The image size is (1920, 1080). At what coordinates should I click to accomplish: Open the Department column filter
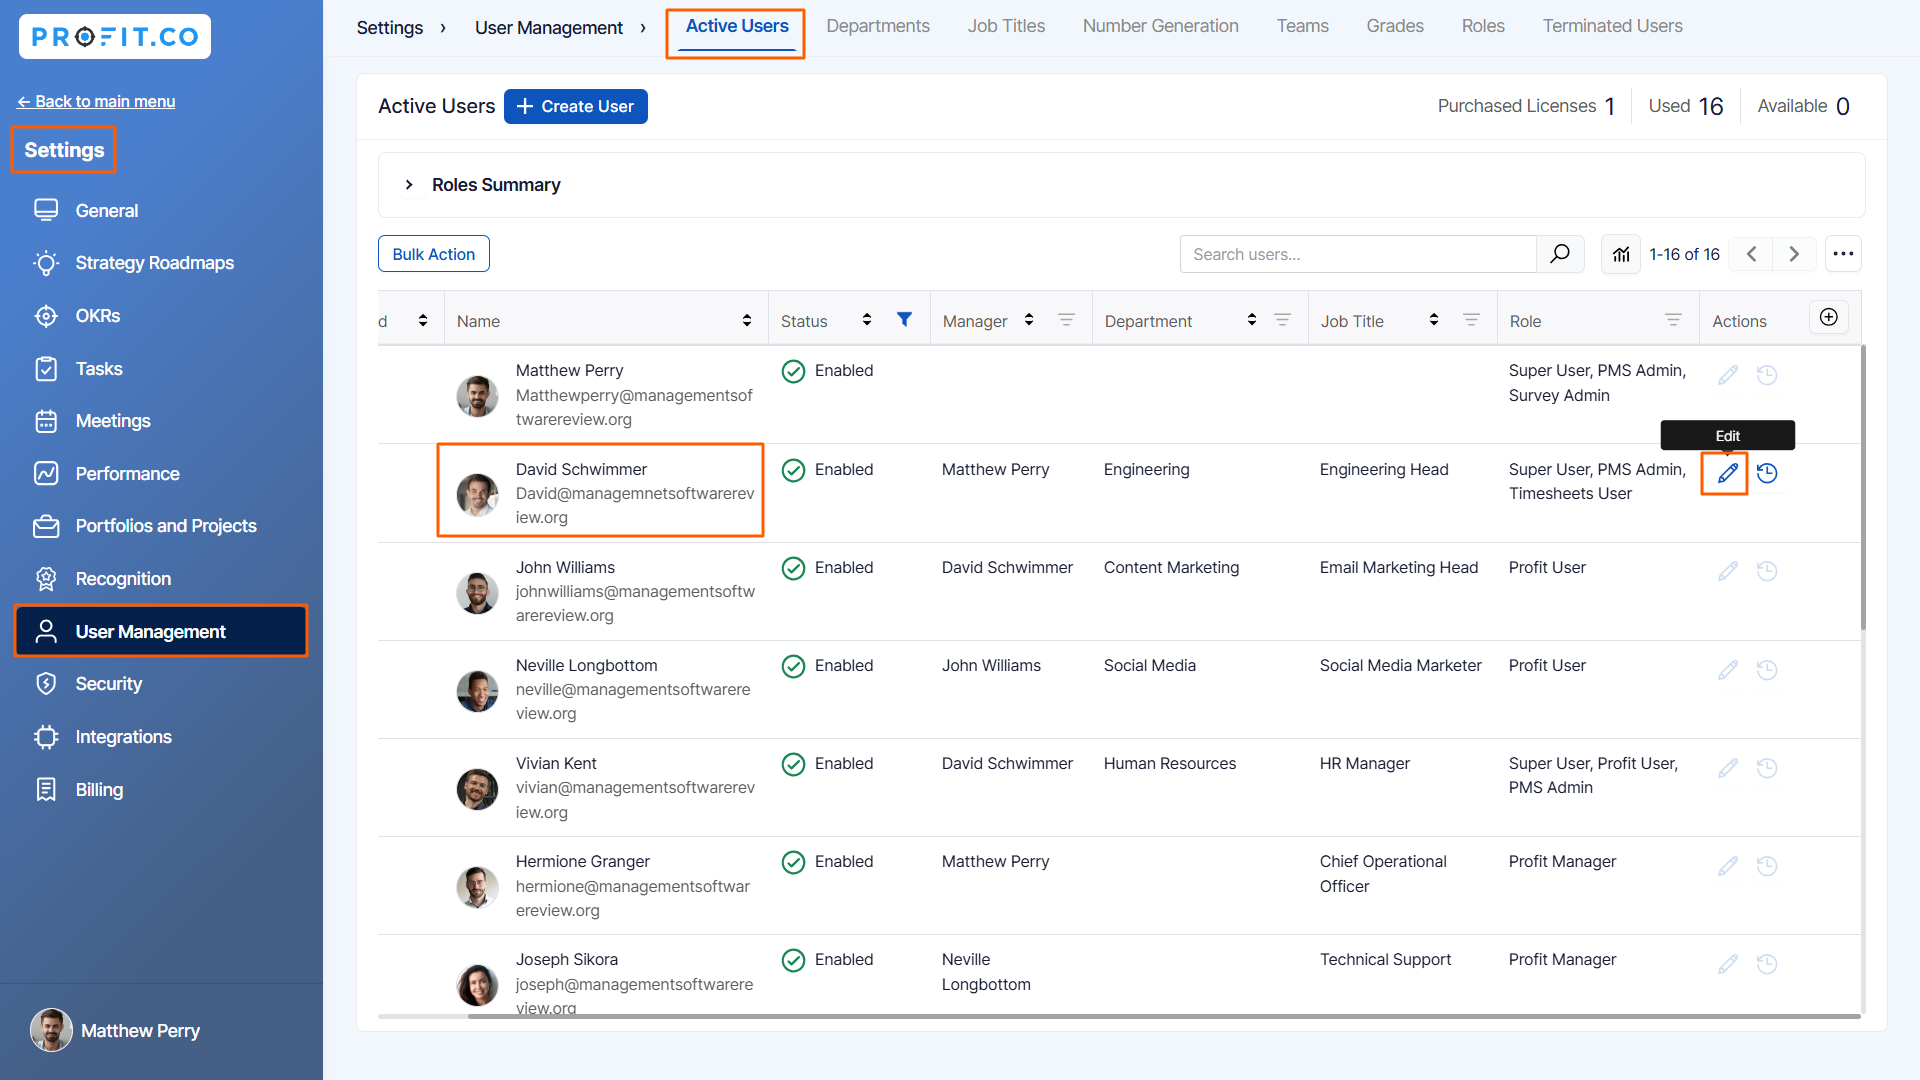click(x=1282, y=320)
